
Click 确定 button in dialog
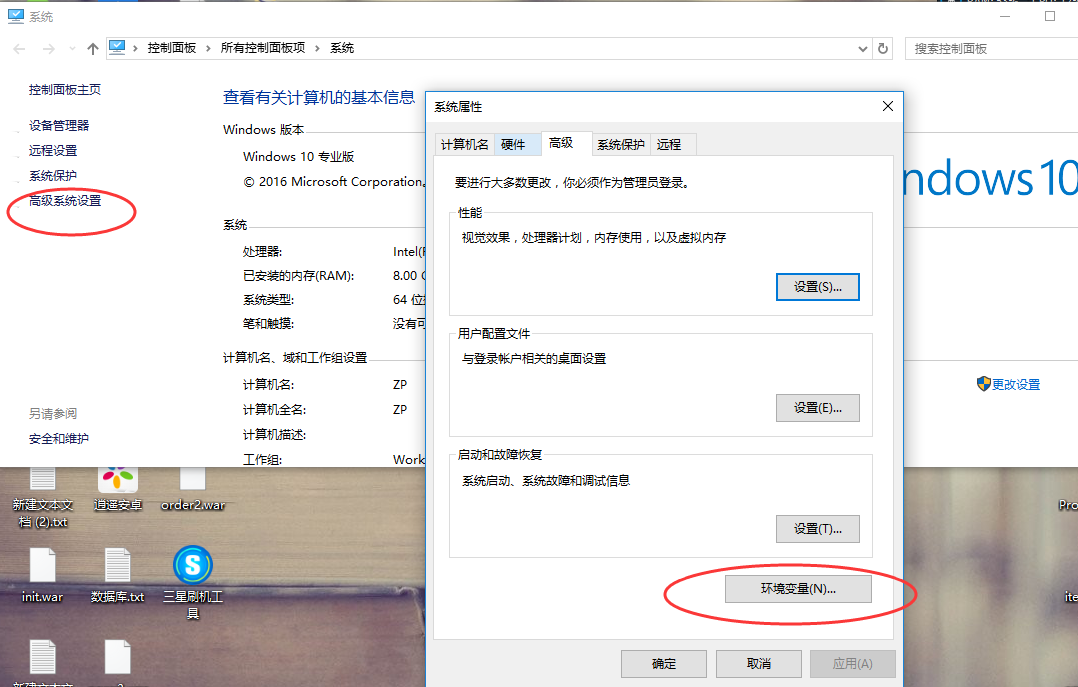click(663, 664)
